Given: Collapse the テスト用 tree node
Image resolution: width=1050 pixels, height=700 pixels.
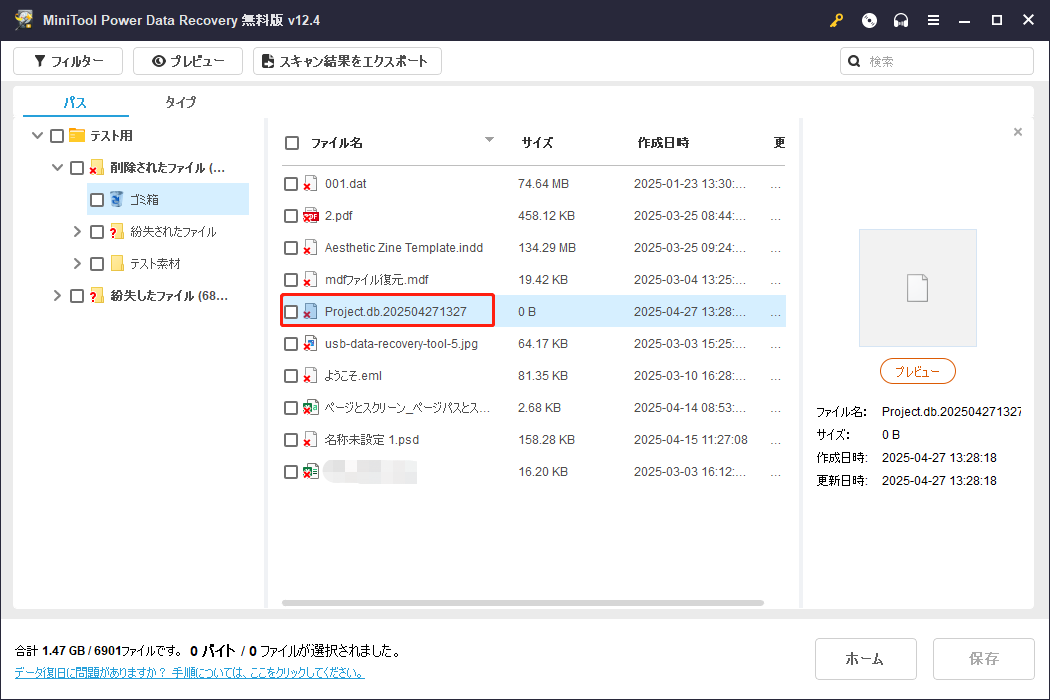Looking at the screenshot, I should tap(38, 135).
